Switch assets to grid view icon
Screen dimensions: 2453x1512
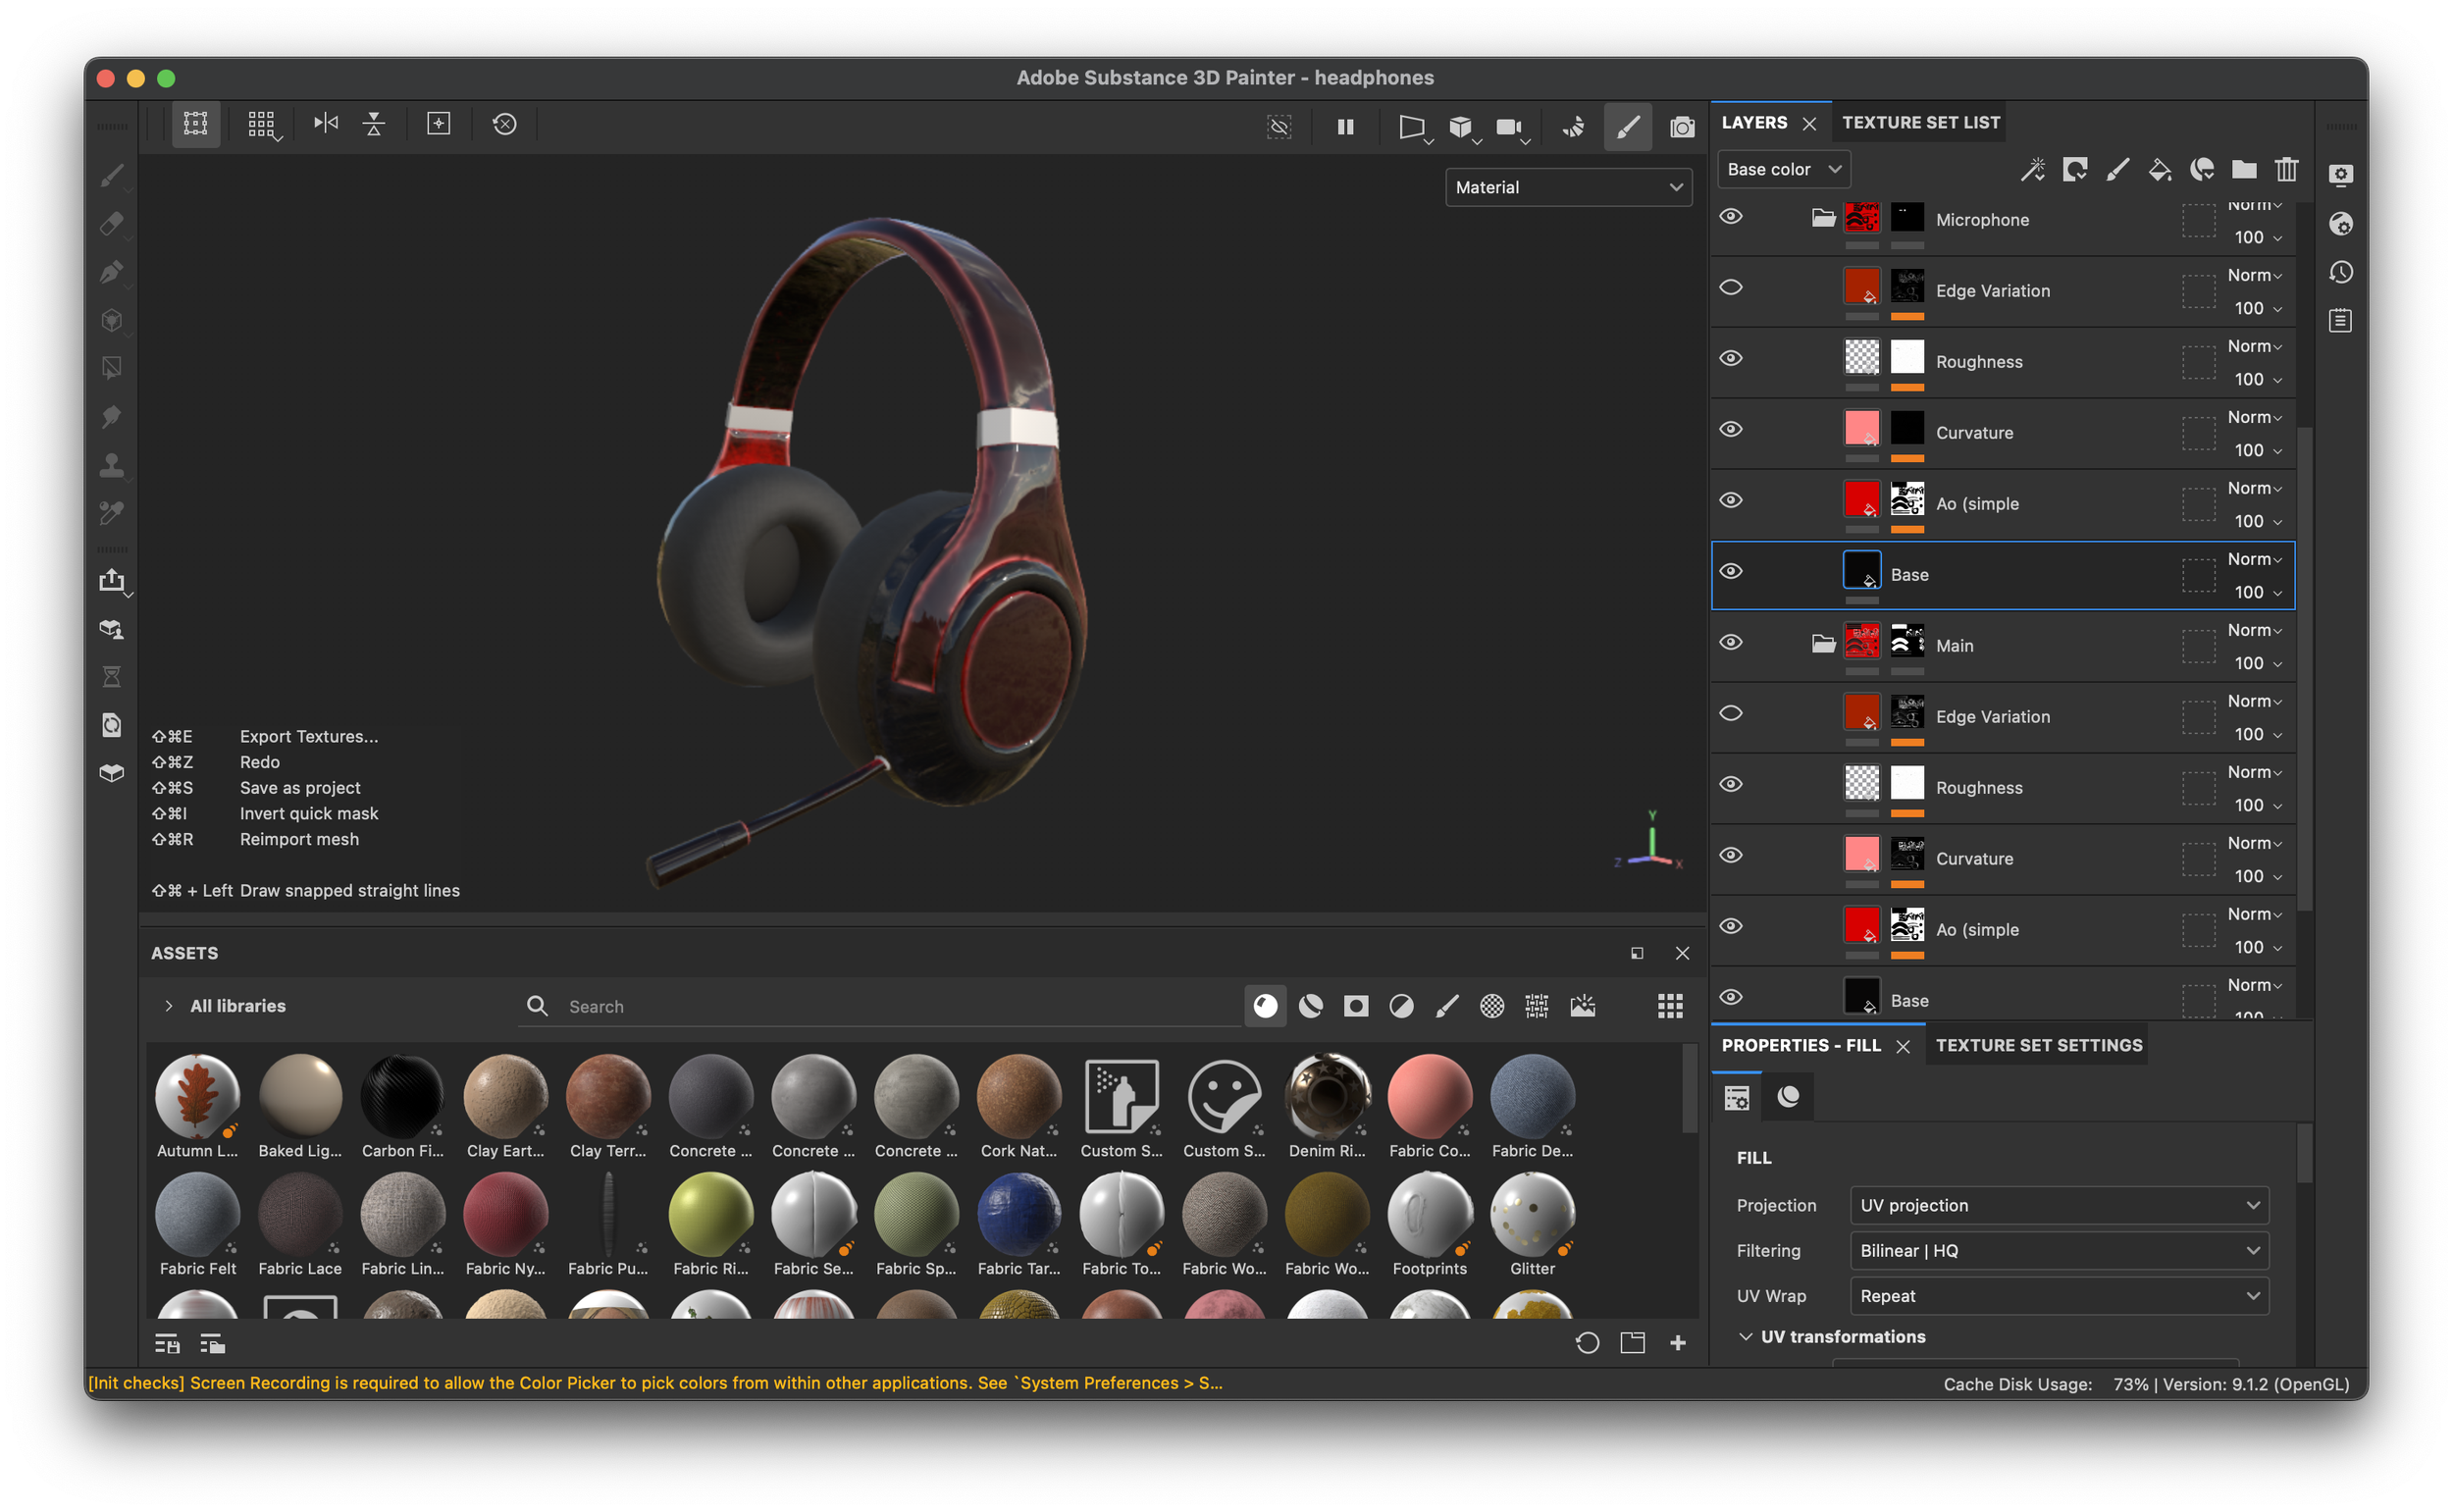[x=1670, y=1006]
